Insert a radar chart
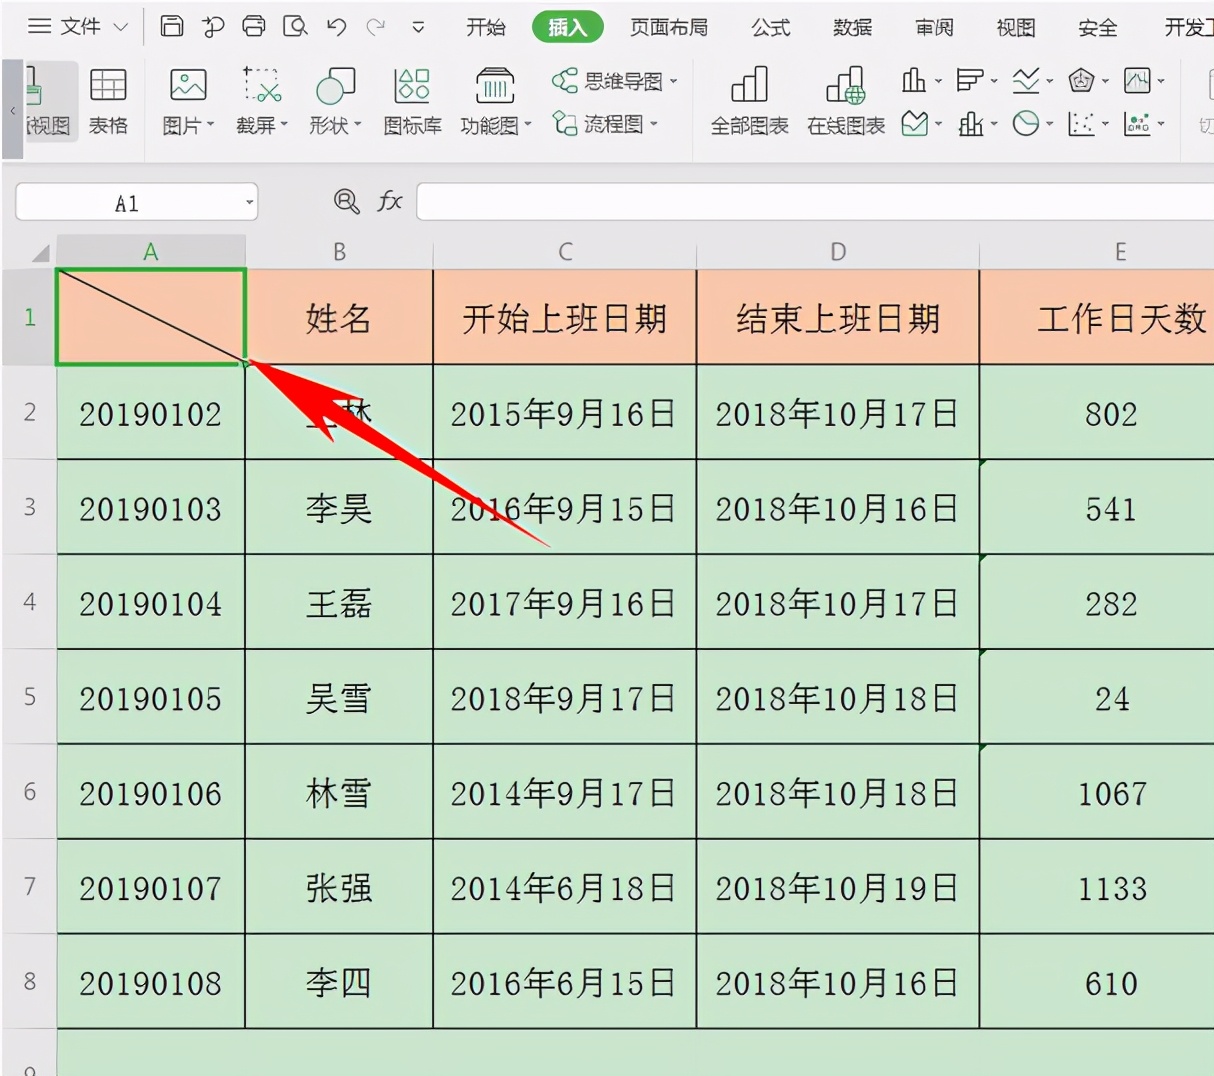 (x=1081, y=80)
